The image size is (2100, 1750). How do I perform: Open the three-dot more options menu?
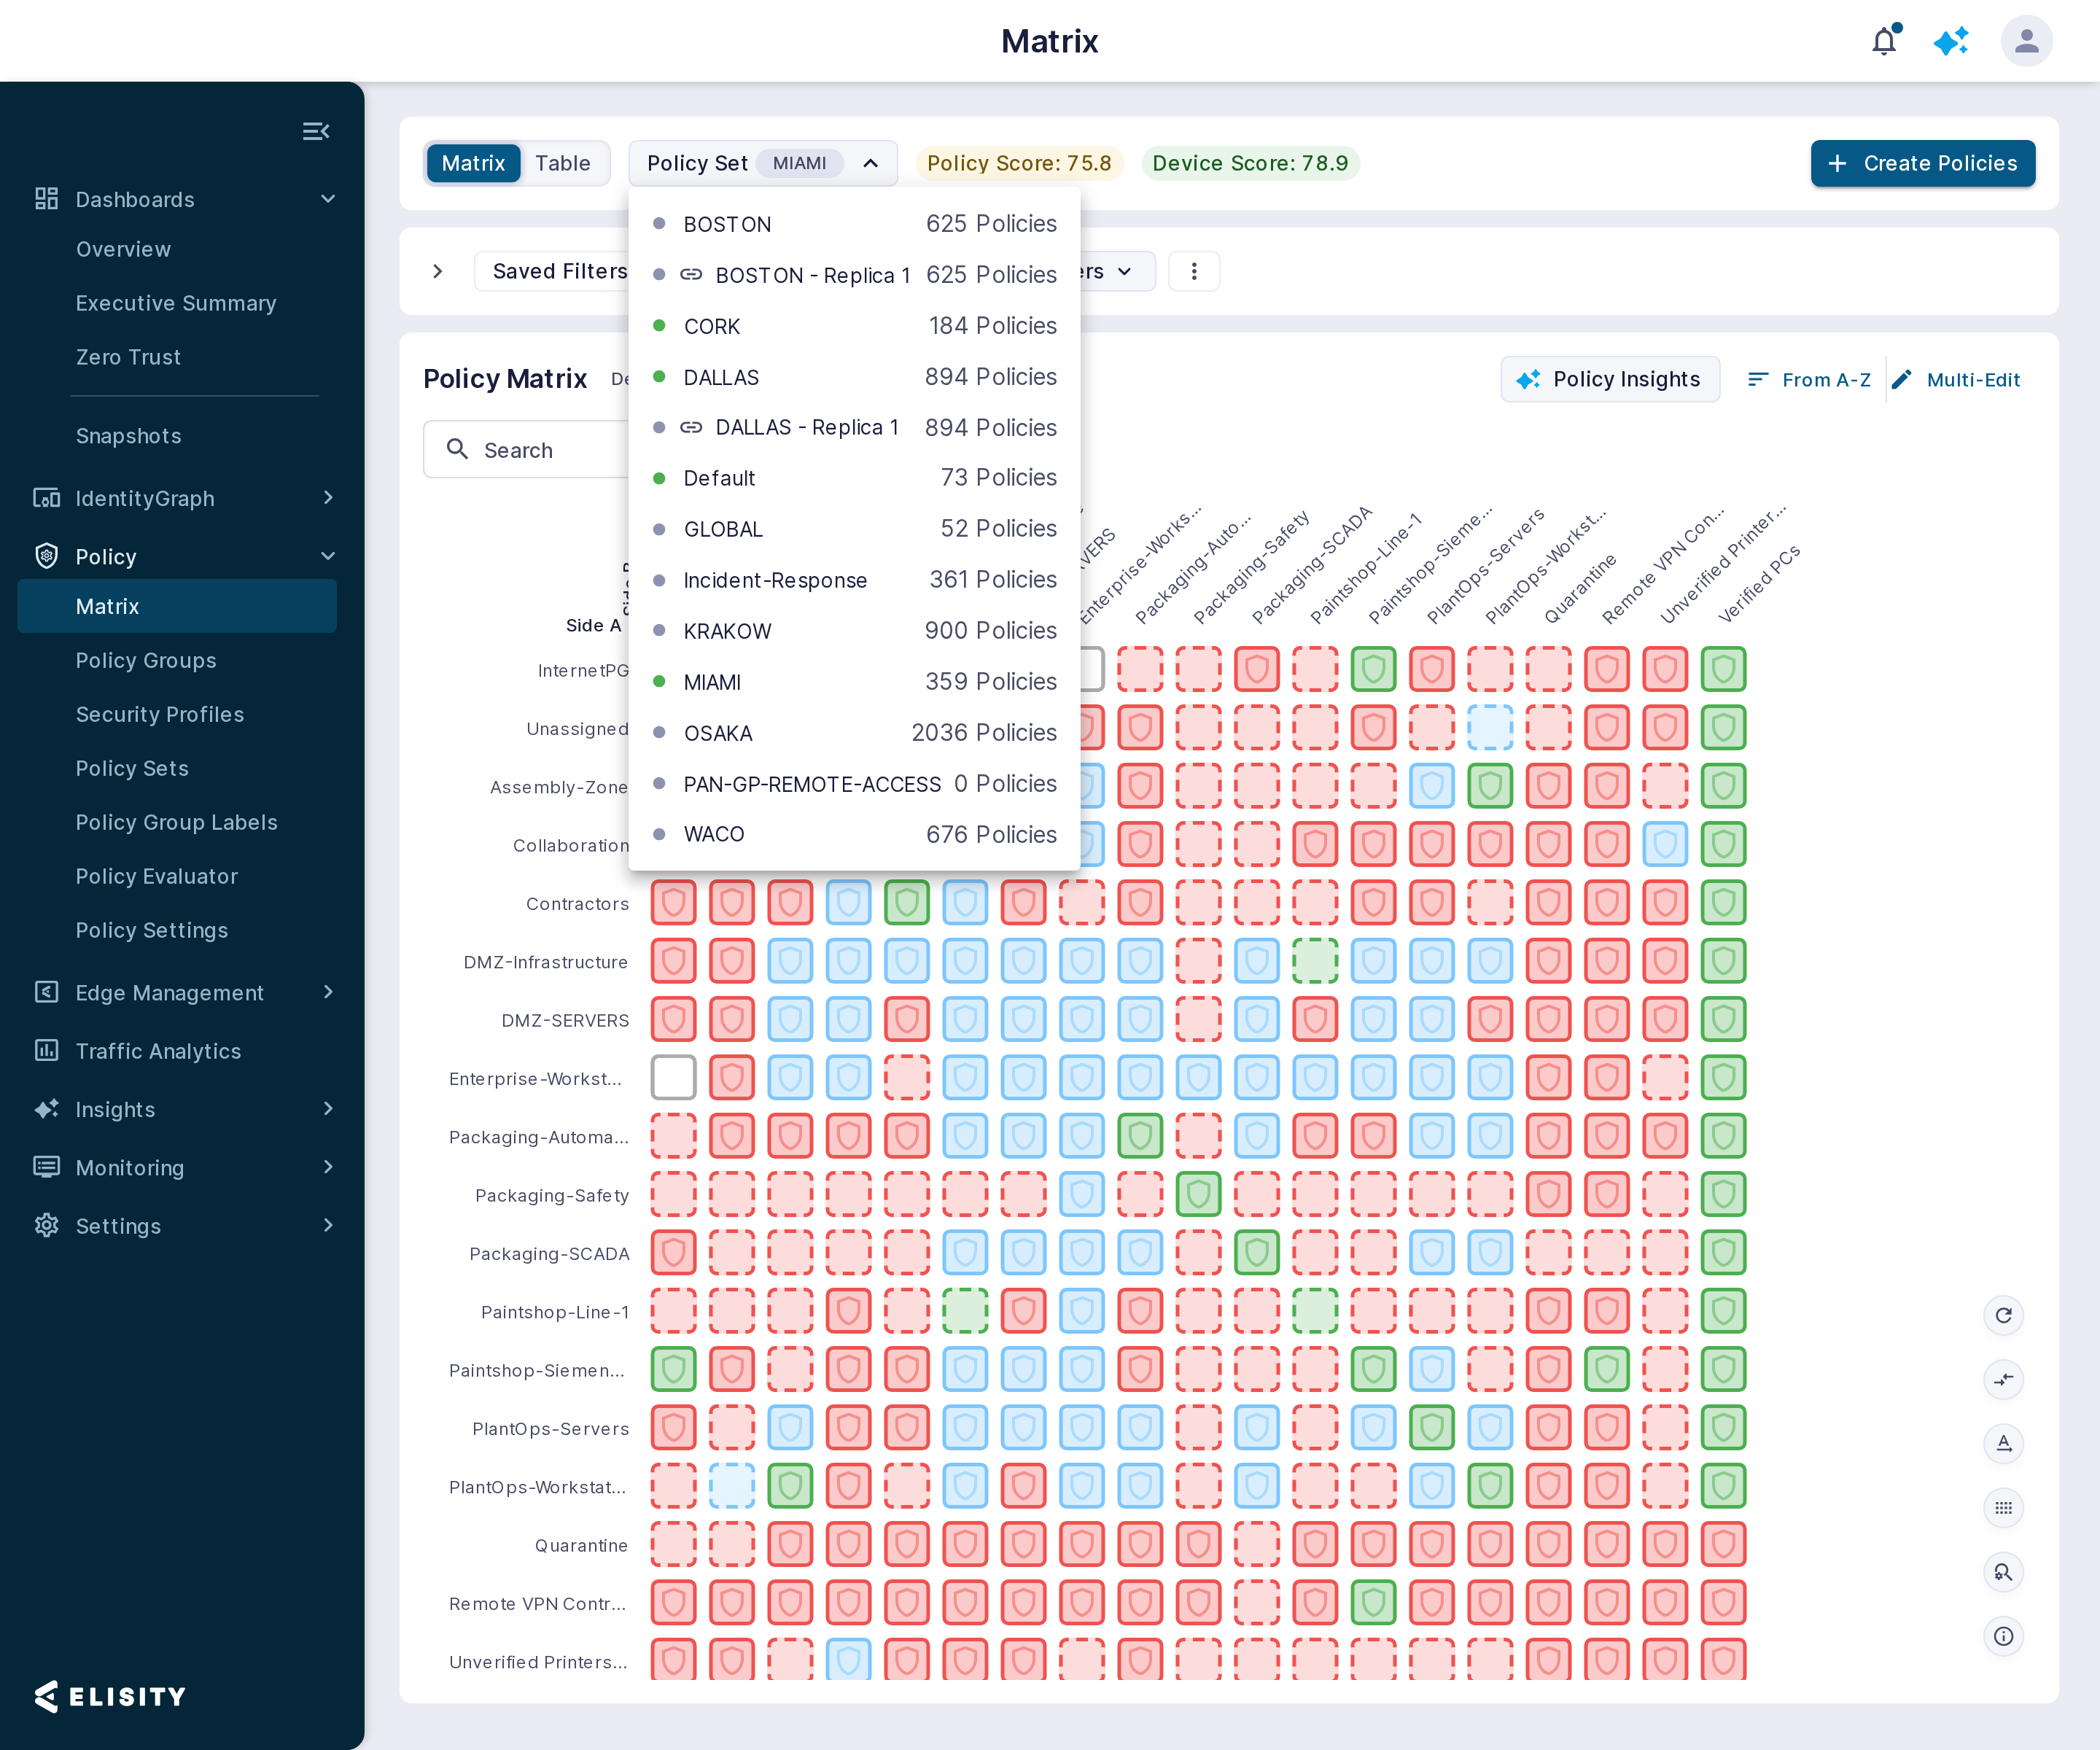[1193, 271]
